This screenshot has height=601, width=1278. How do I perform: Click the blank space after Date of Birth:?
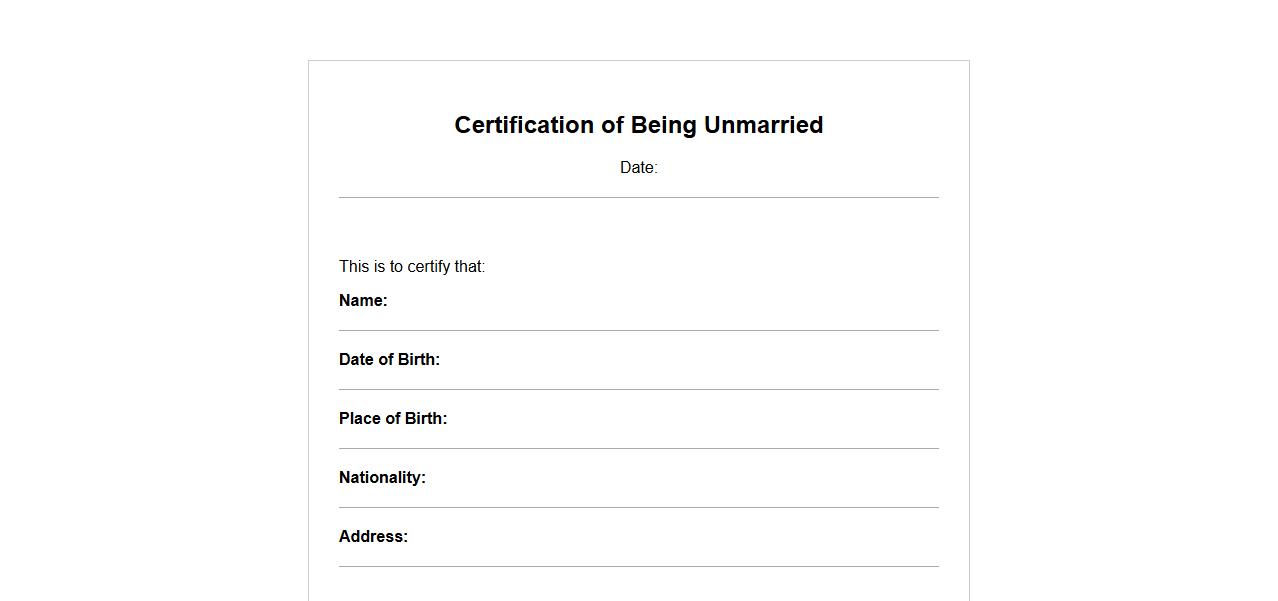click(x=690, y=360)
